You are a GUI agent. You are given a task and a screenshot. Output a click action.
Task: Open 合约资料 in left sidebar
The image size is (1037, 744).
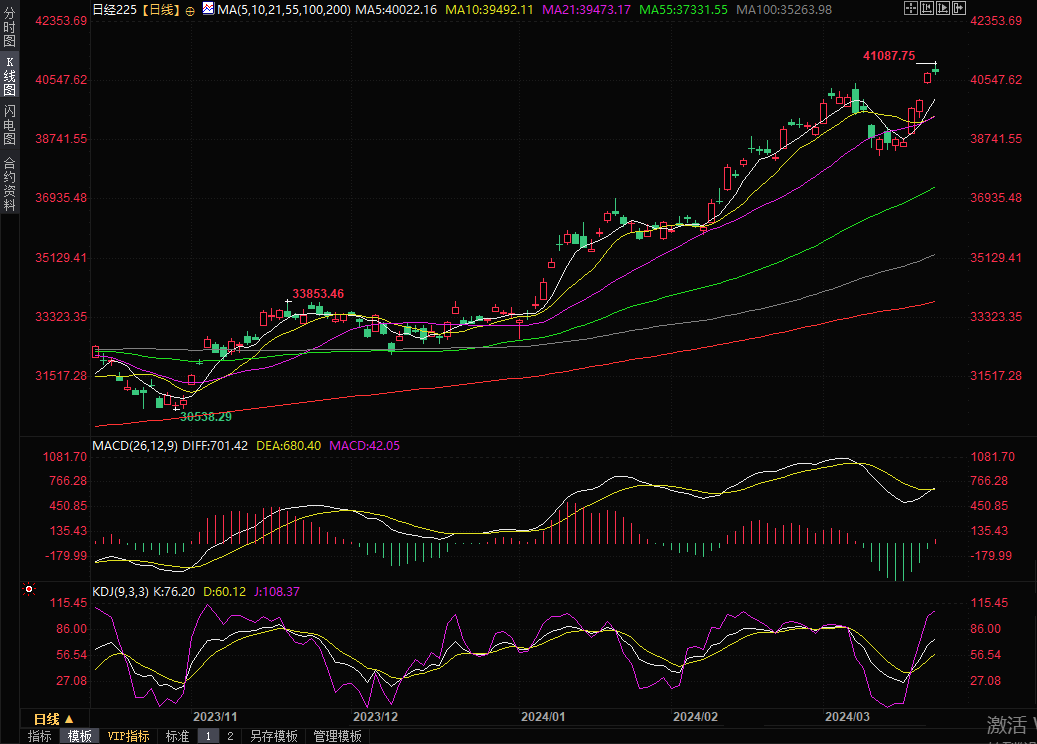tap(9, 184)
